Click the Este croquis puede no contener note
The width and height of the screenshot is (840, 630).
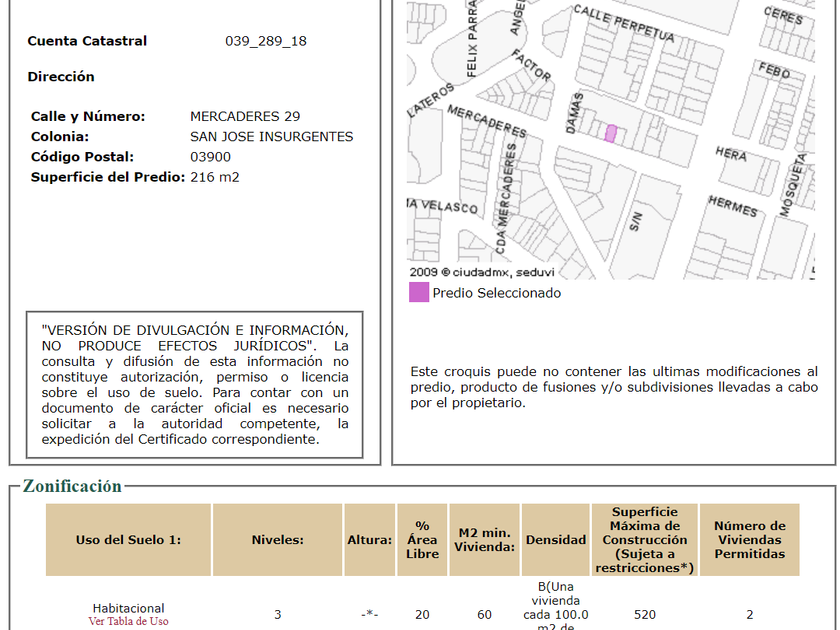pyautogui.click(x=614, y=387)
